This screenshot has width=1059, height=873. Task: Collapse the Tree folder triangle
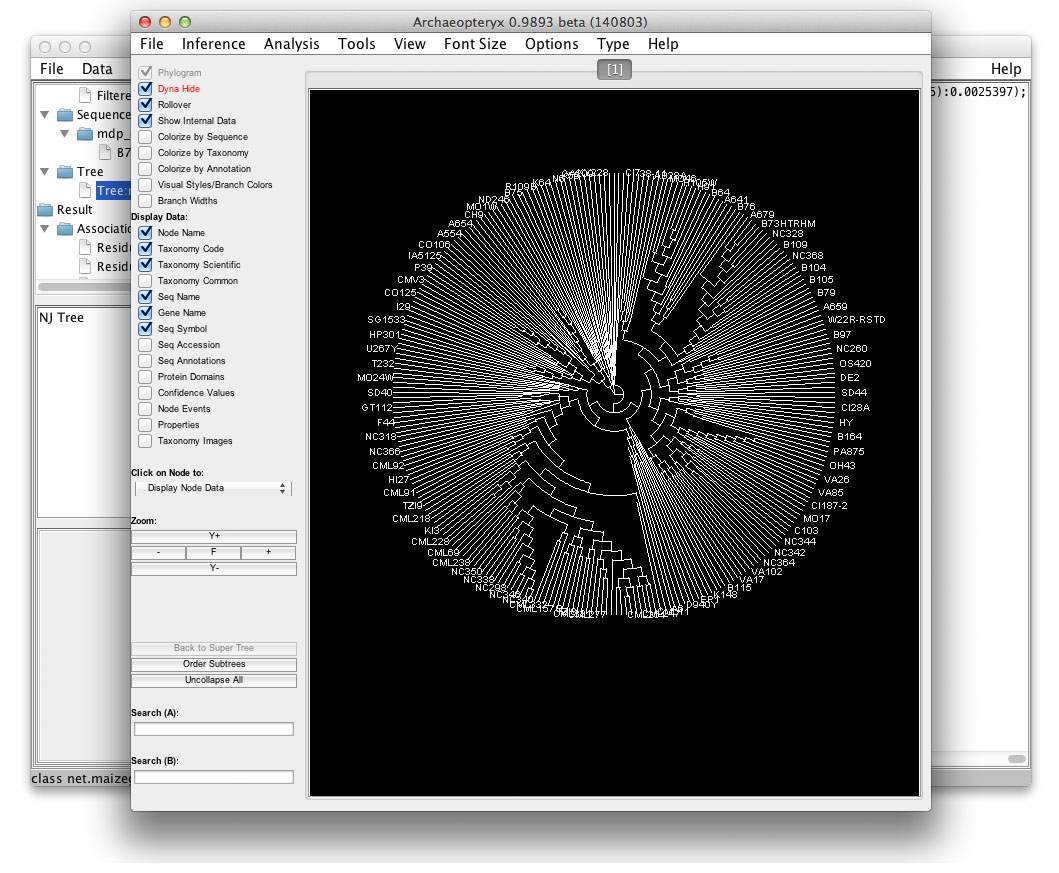45,171
